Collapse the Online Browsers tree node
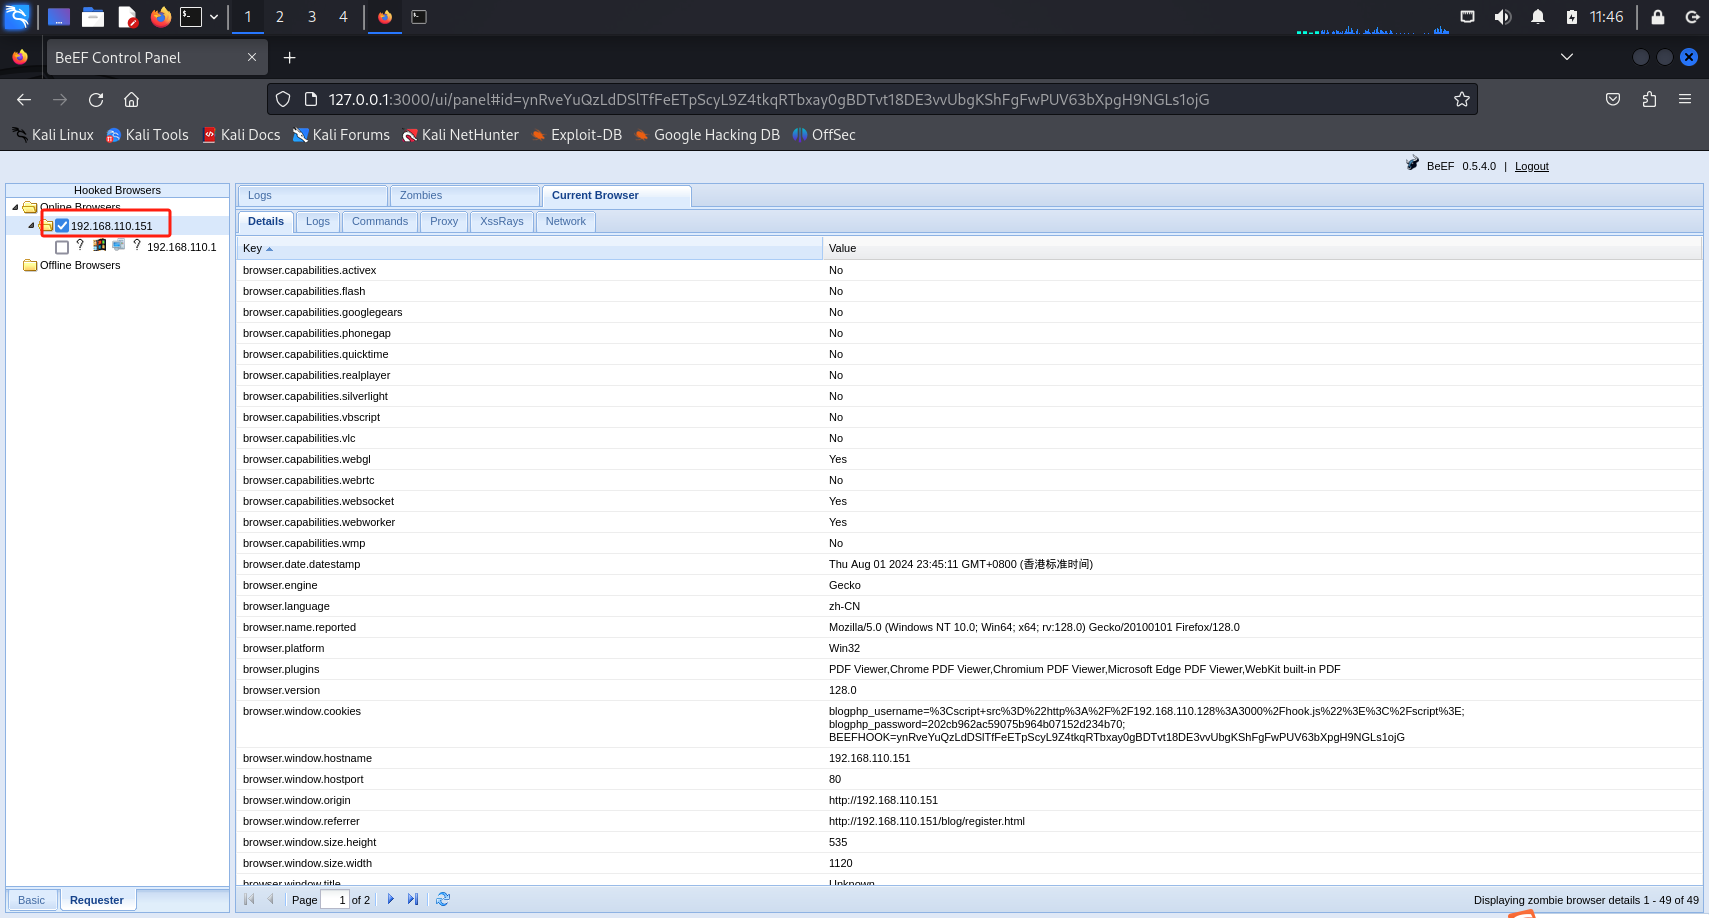1709x918 pixels. point(14,207)
